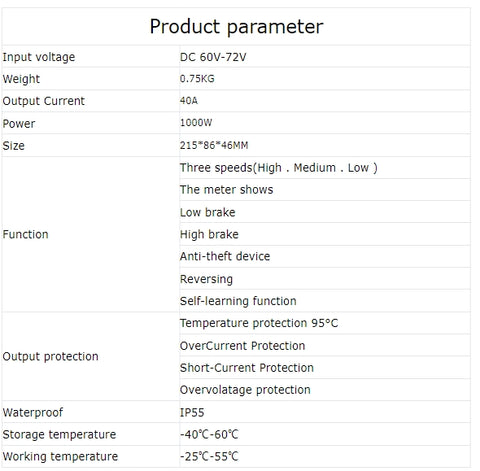Click the IP55 waterproof value
The width and height of the screenshot is (480, 471).
[x=192, y=412]
